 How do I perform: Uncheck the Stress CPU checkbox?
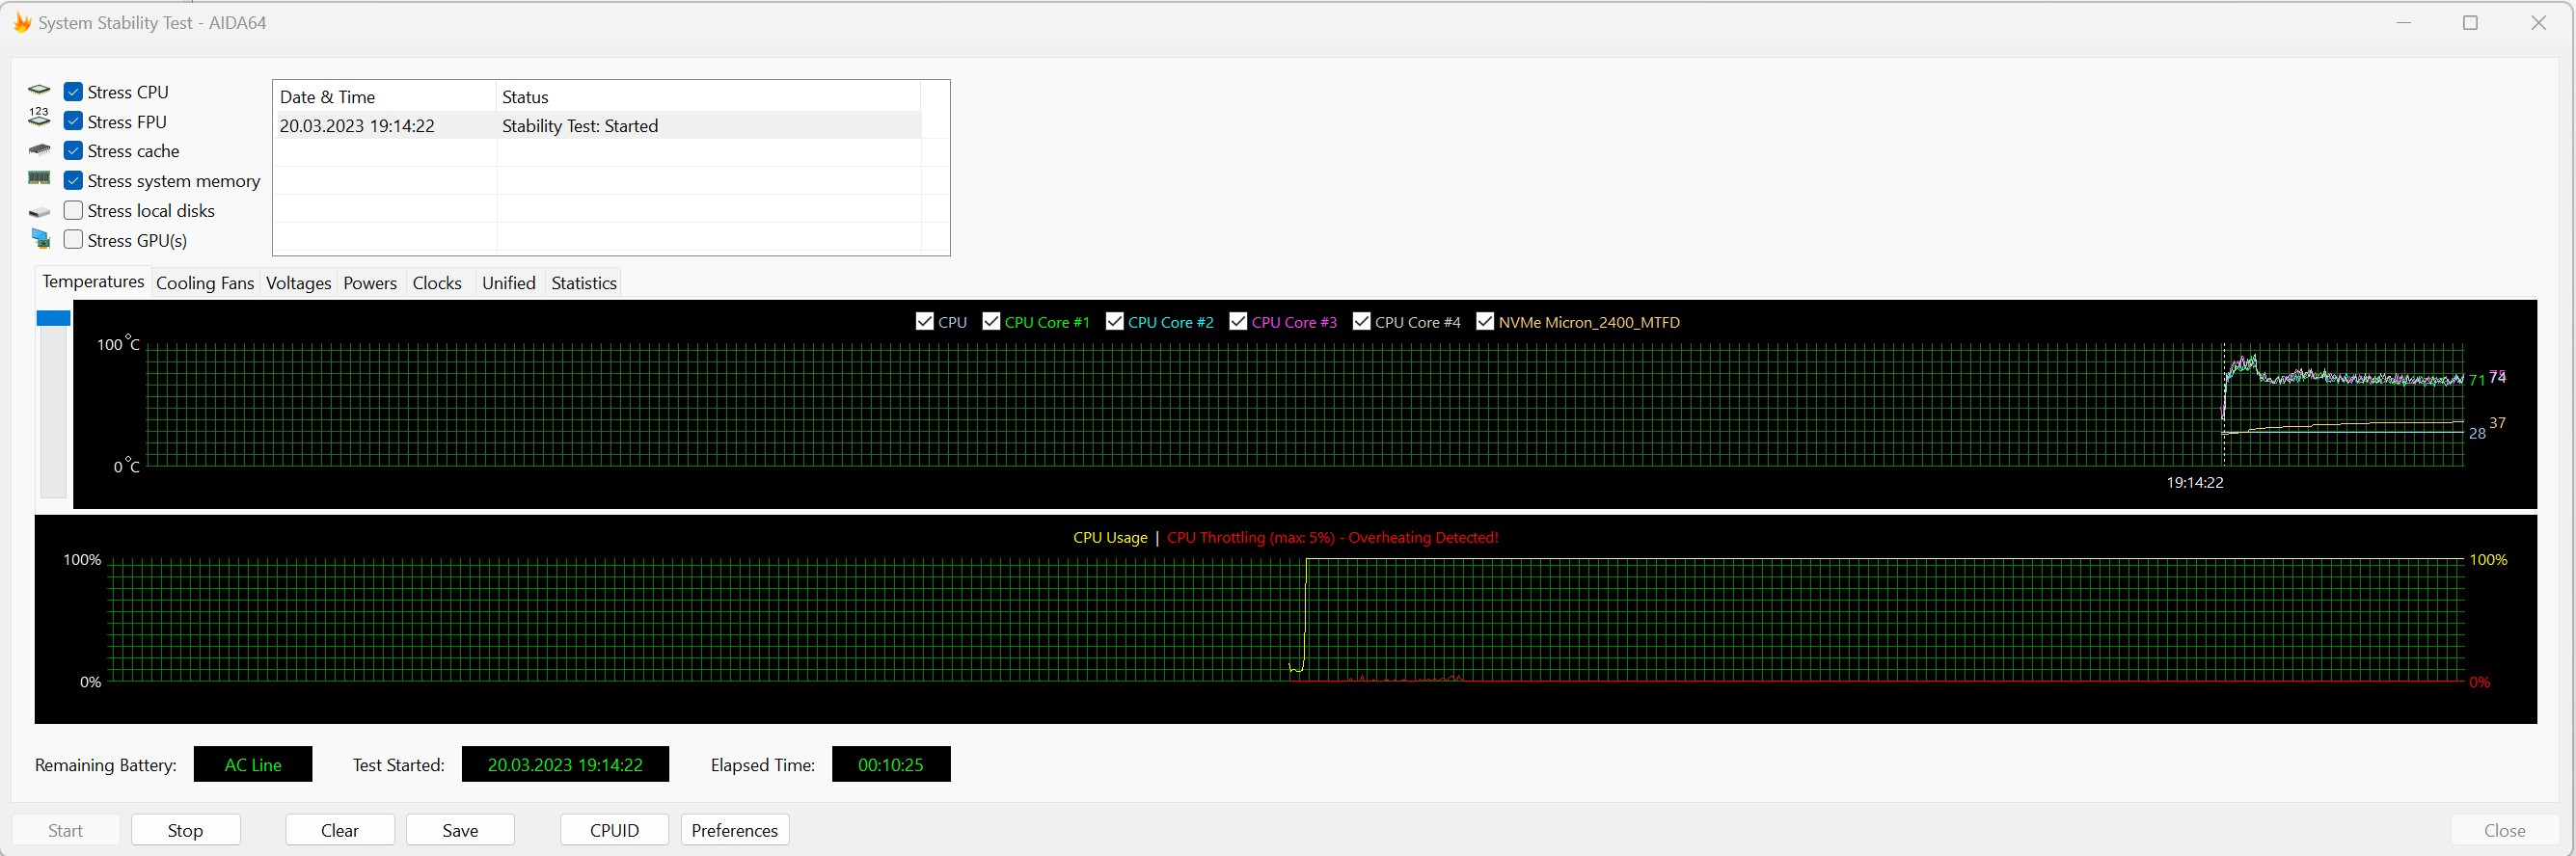(73, 92)
